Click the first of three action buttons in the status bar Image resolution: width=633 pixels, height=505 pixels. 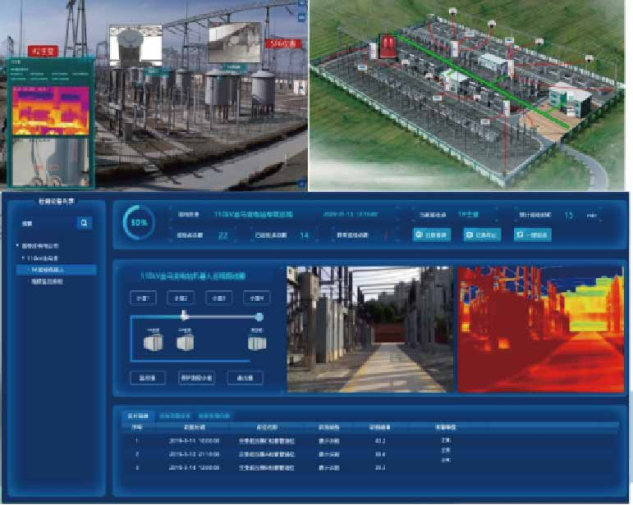tap(432, 234)
